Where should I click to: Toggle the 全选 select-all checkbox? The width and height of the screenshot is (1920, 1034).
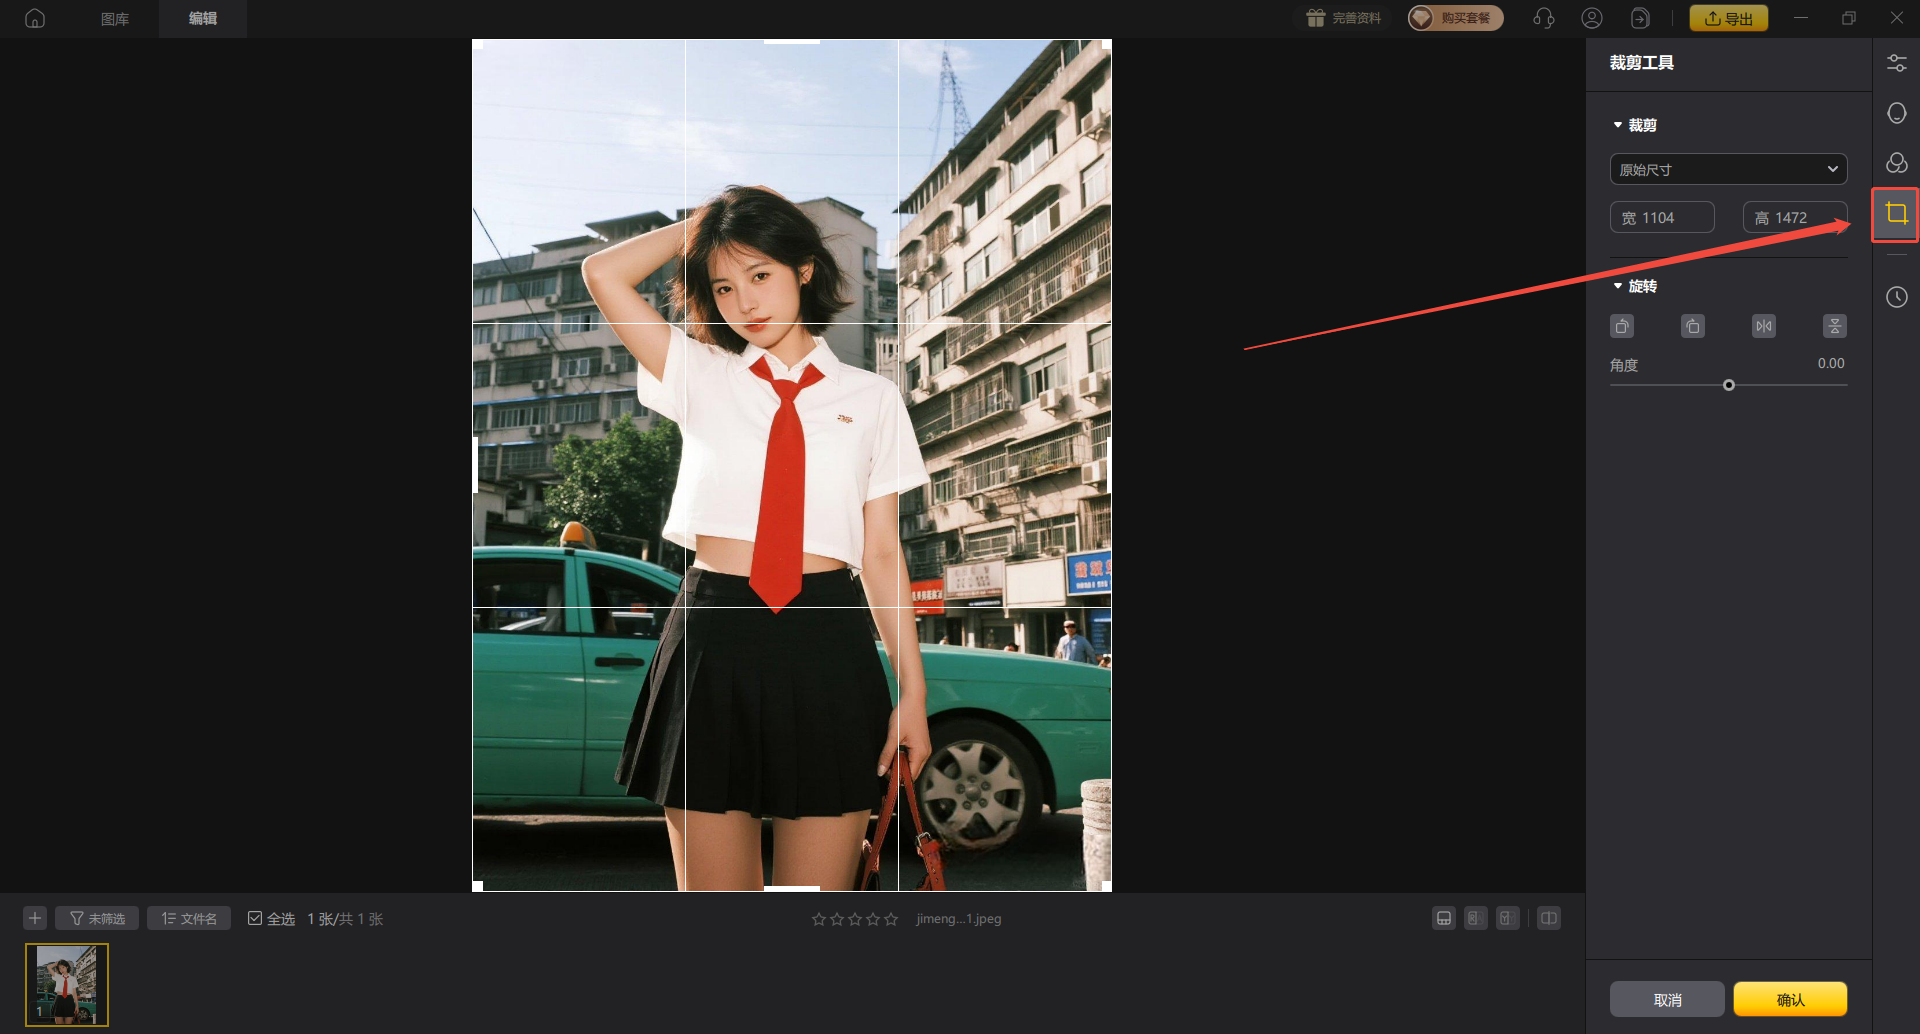(x=255, y=918)
